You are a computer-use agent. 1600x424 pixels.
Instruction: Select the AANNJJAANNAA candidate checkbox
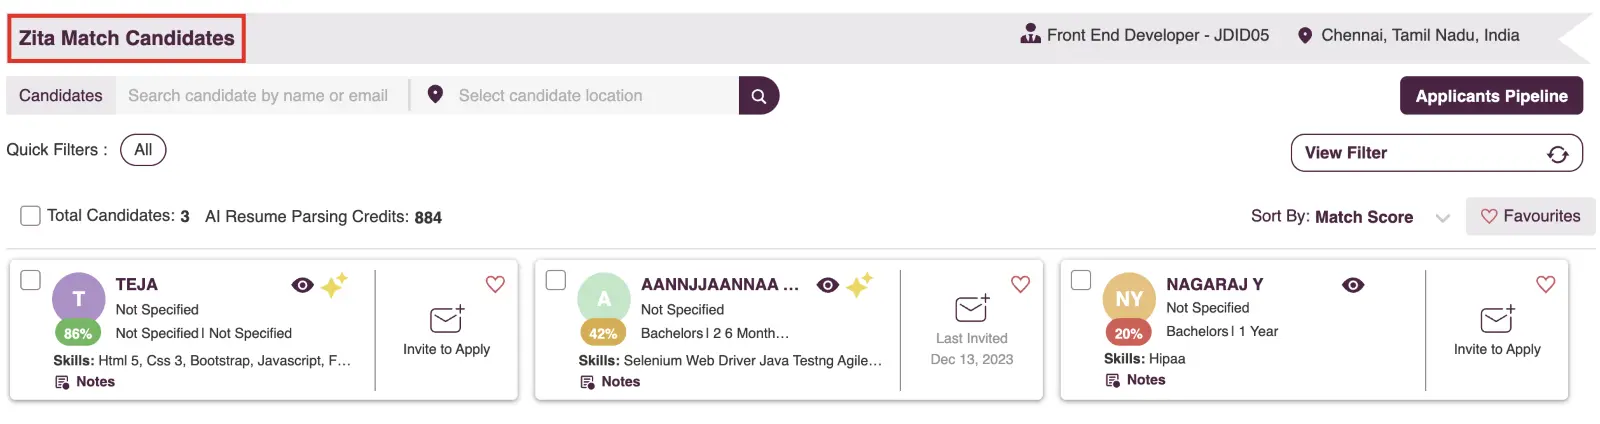(556, 280)
